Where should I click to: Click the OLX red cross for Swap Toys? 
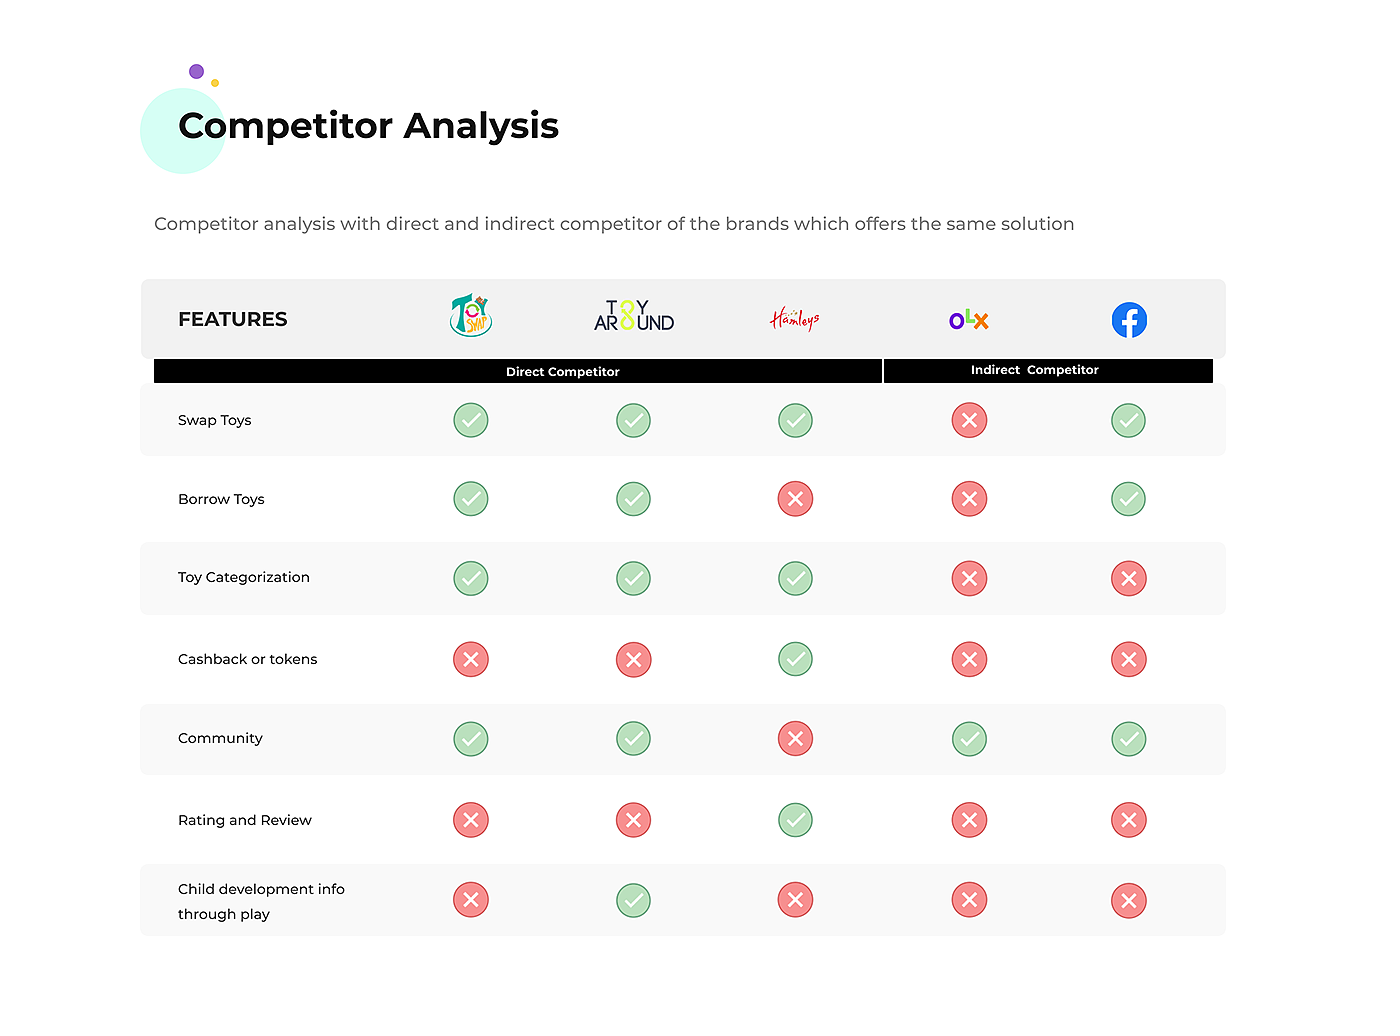pos(969,420)
